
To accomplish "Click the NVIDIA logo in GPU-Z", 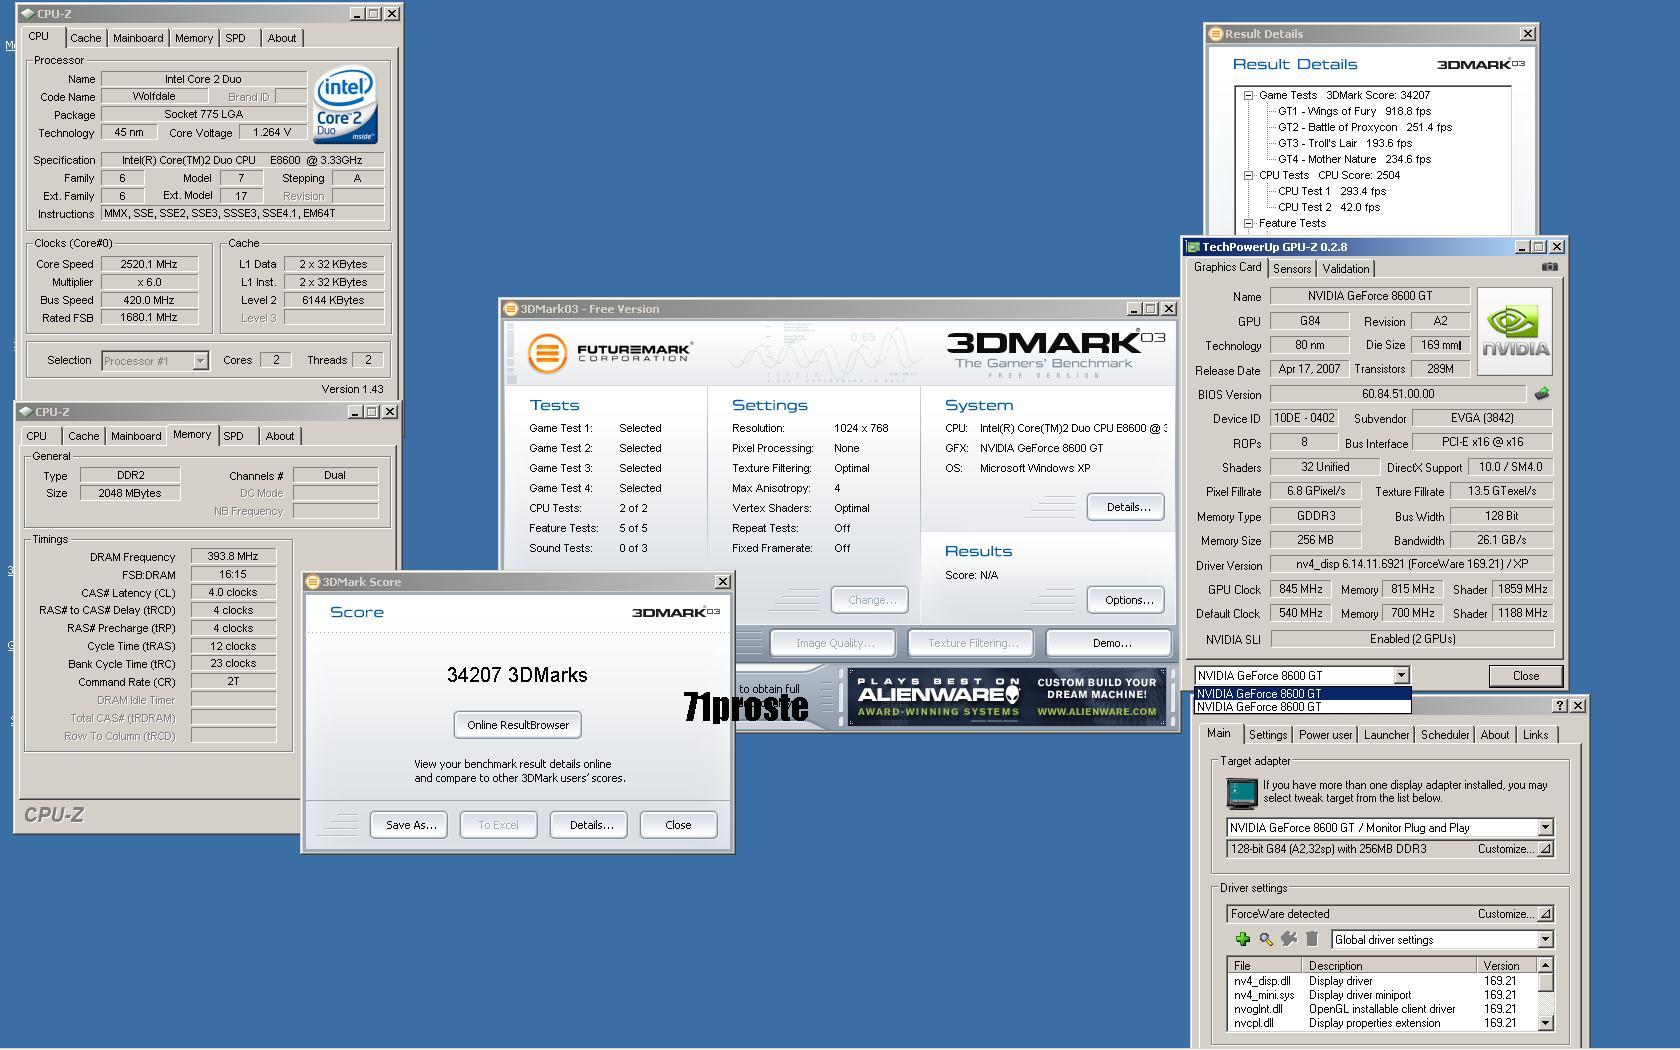I will coord(1515,332).
